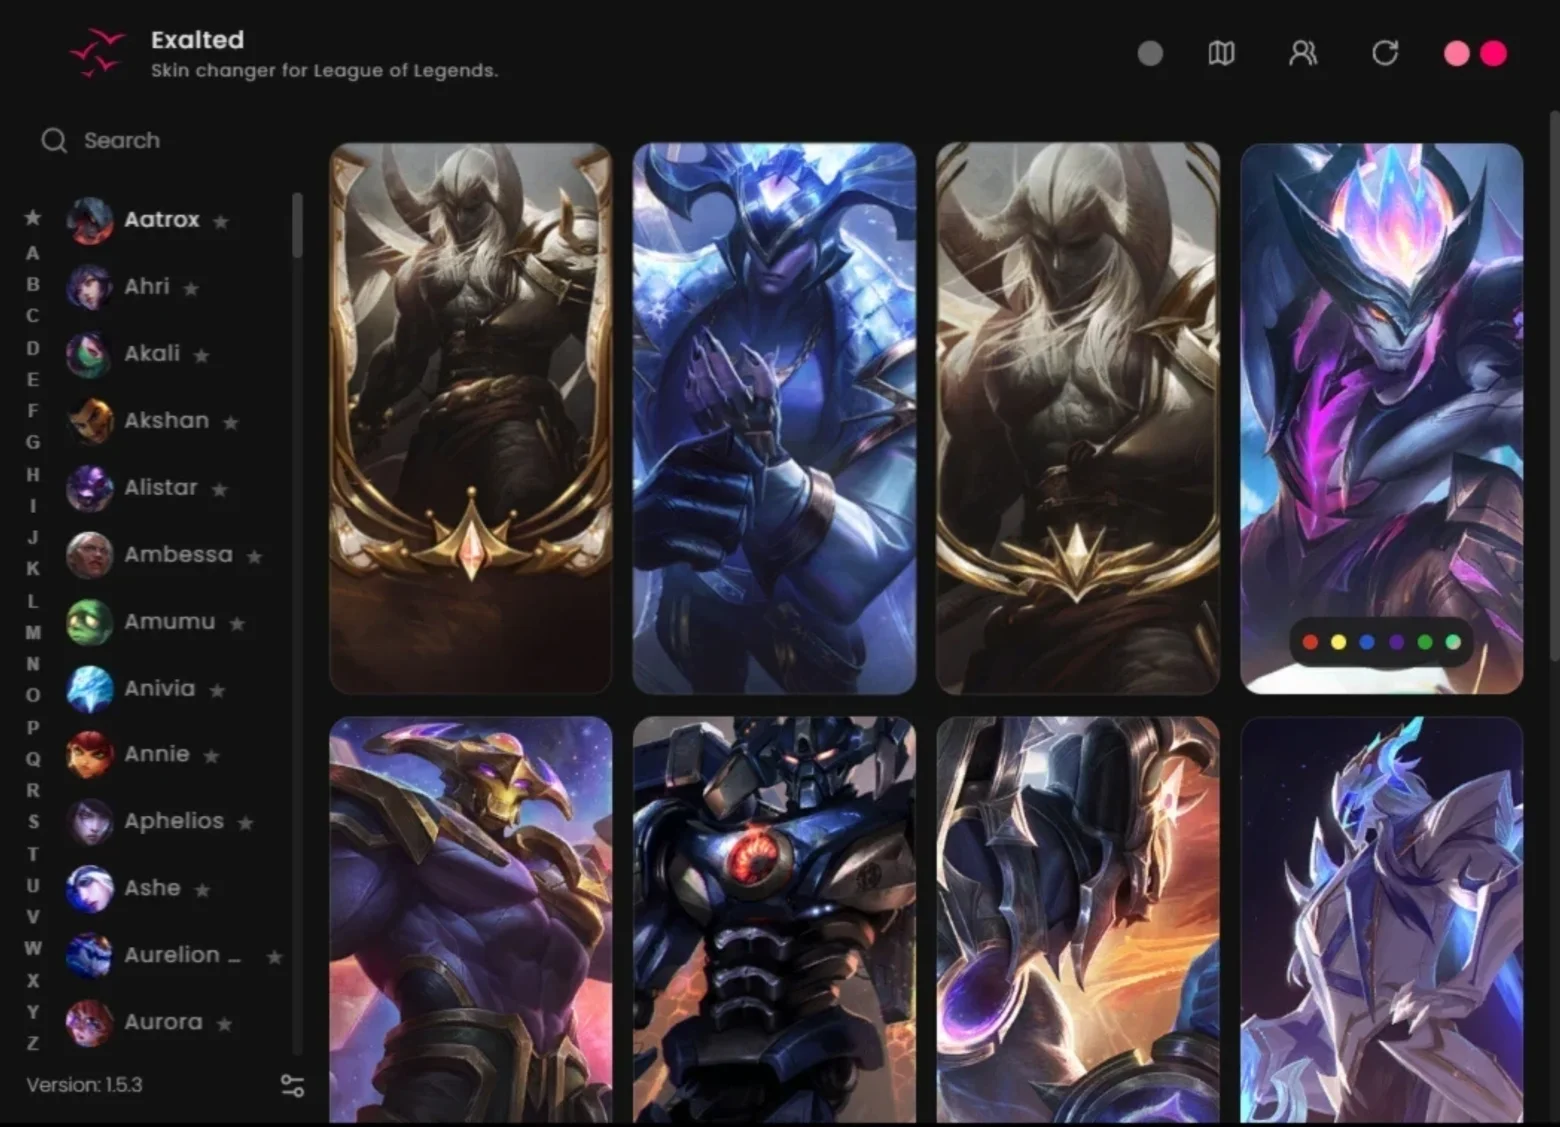Select Akshan champion avatar
This screenshot has width=1560, height=1127.
click(x=90, y=421)
